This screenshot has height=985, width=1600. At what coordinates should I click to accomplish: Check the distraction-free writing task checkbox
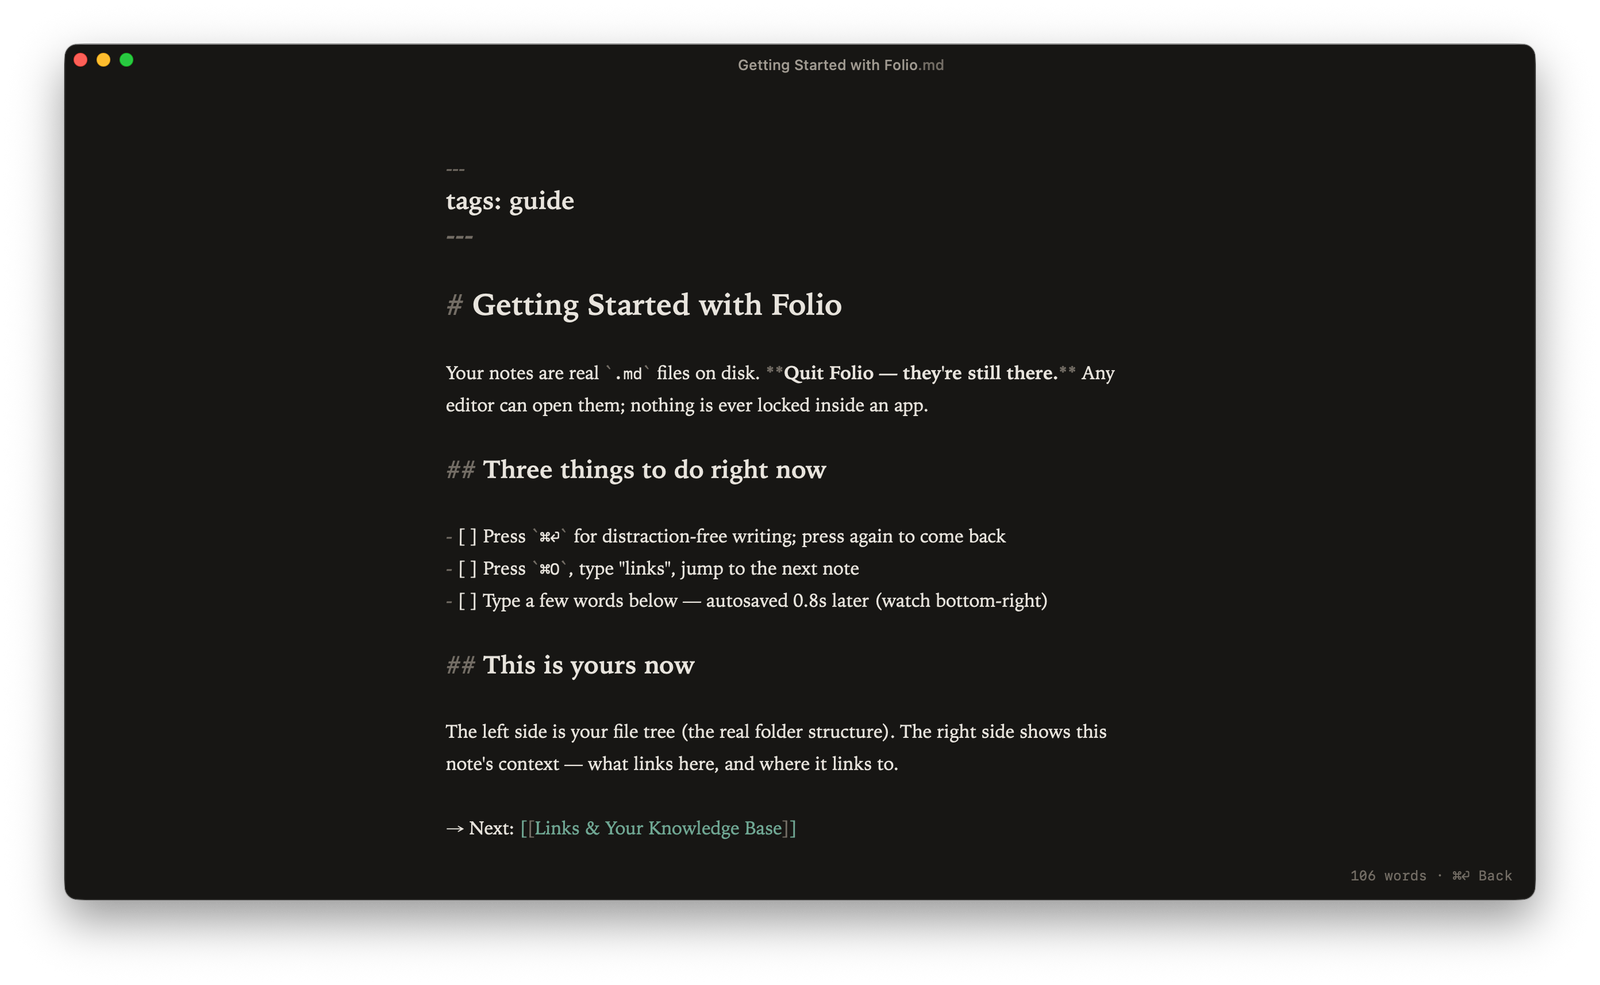tap(467, 537)
